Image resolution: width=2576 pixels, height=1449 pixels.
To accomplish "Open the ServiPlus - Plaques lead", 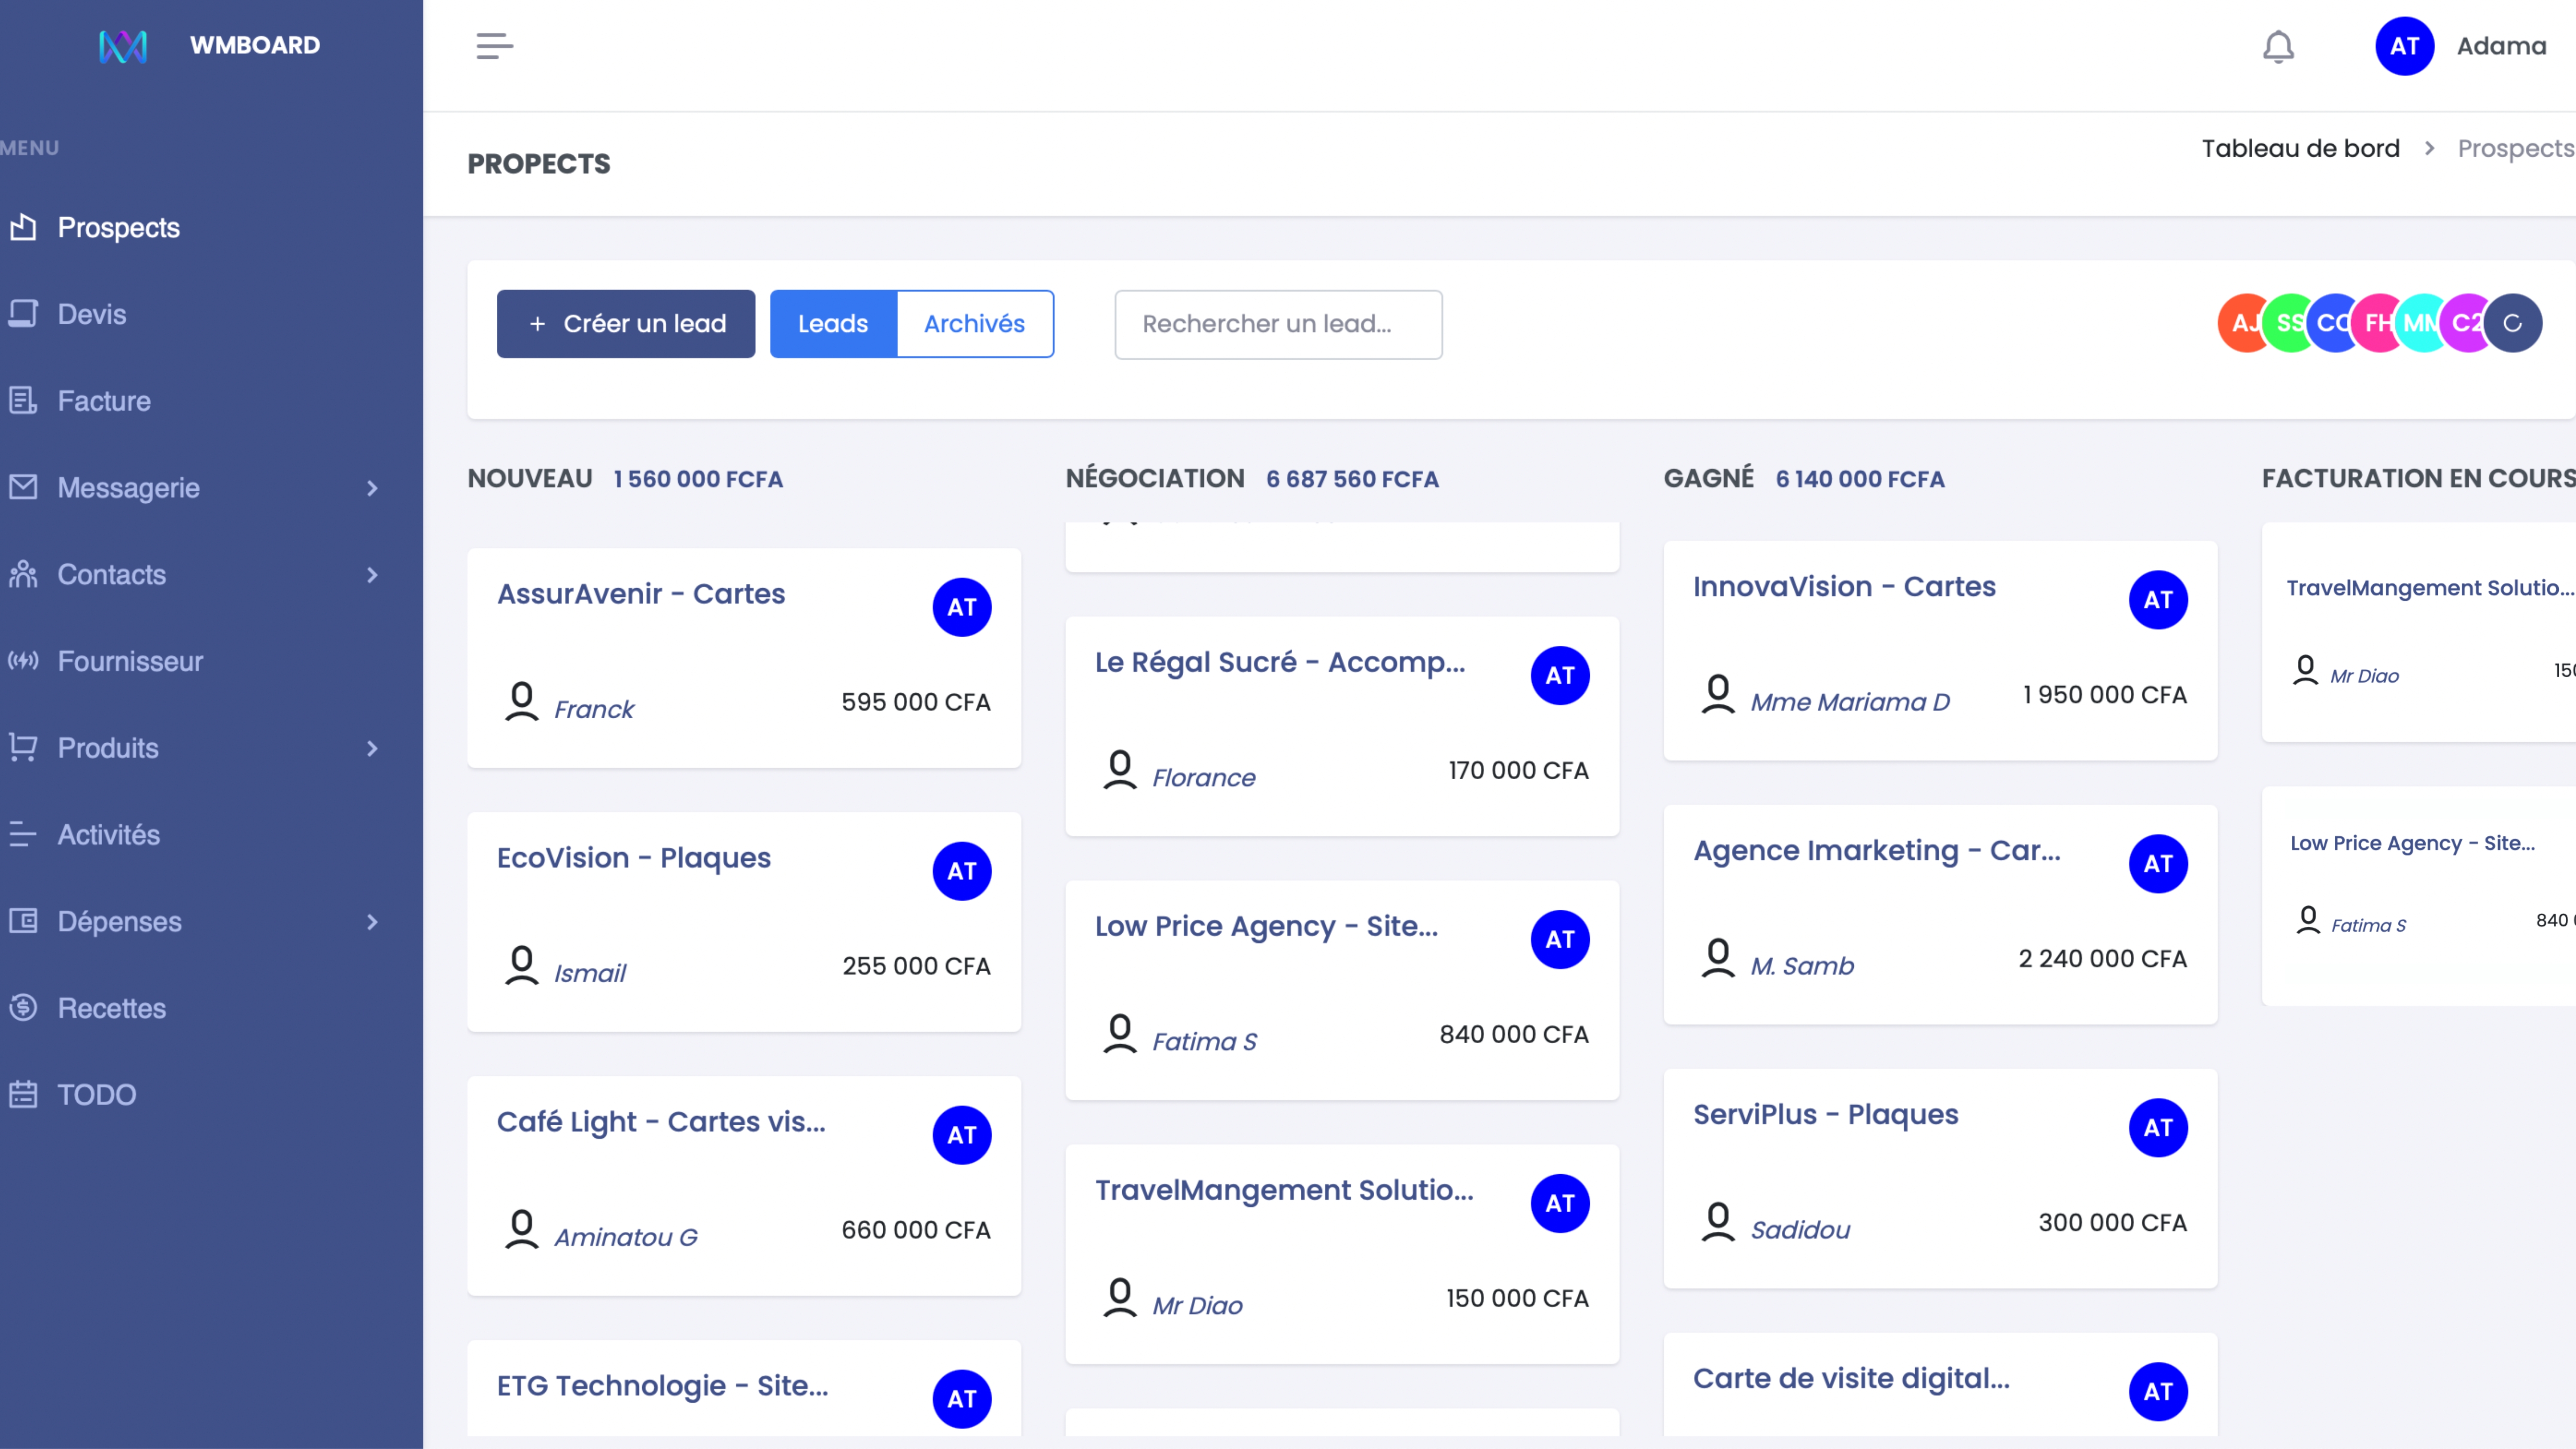I will [x=1826, y=1114].
